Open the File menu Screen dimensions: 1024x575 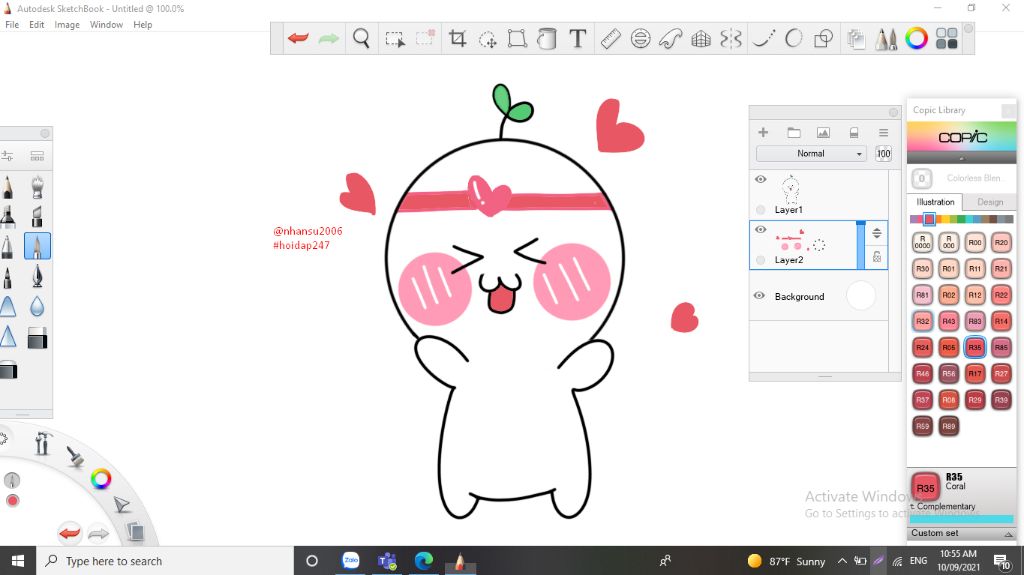[x=12, y=25]
